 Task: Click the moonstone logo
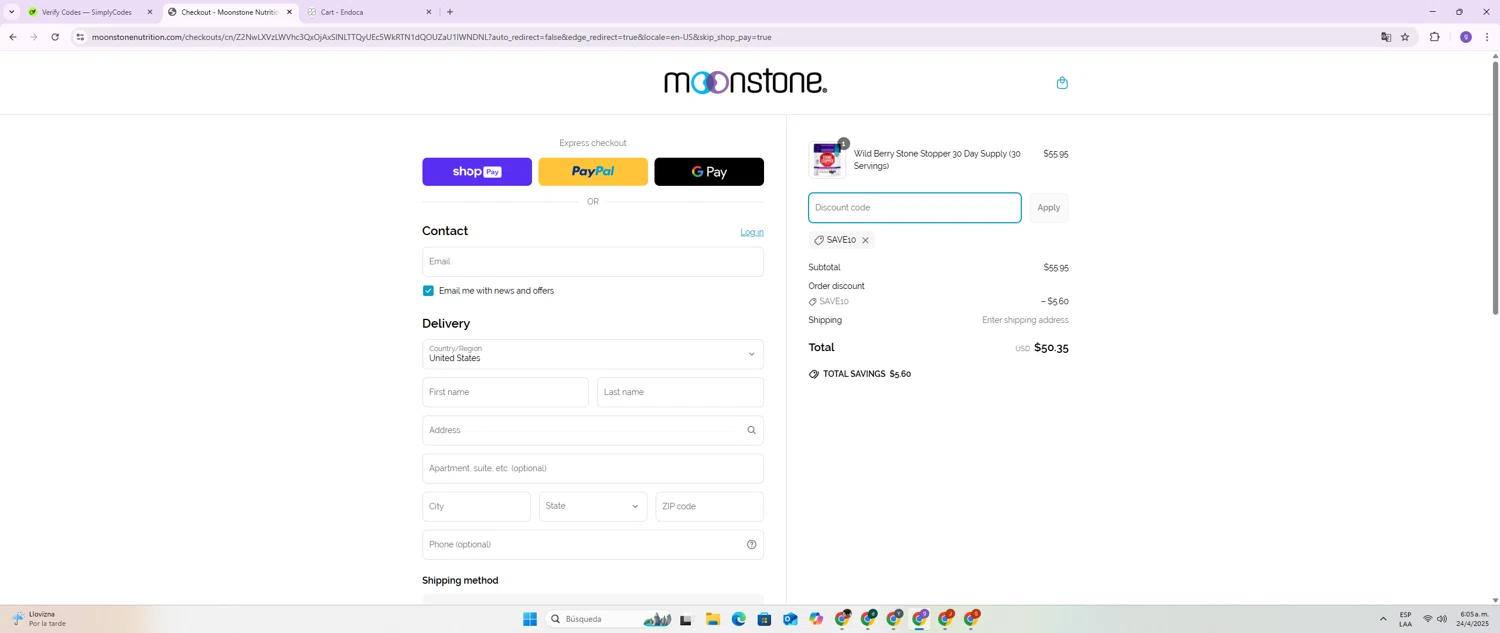(x=745, y=82)
